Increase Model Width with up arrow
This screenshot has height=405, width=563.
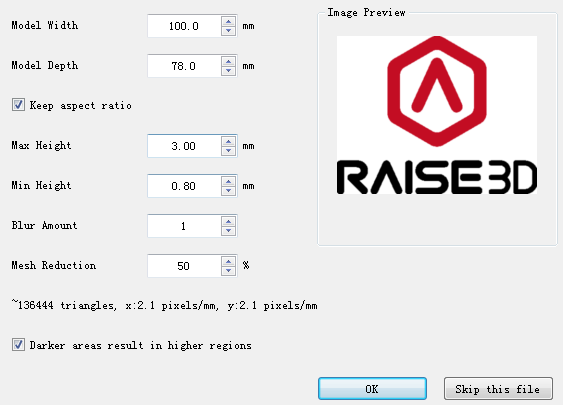[x=228, y=22]
